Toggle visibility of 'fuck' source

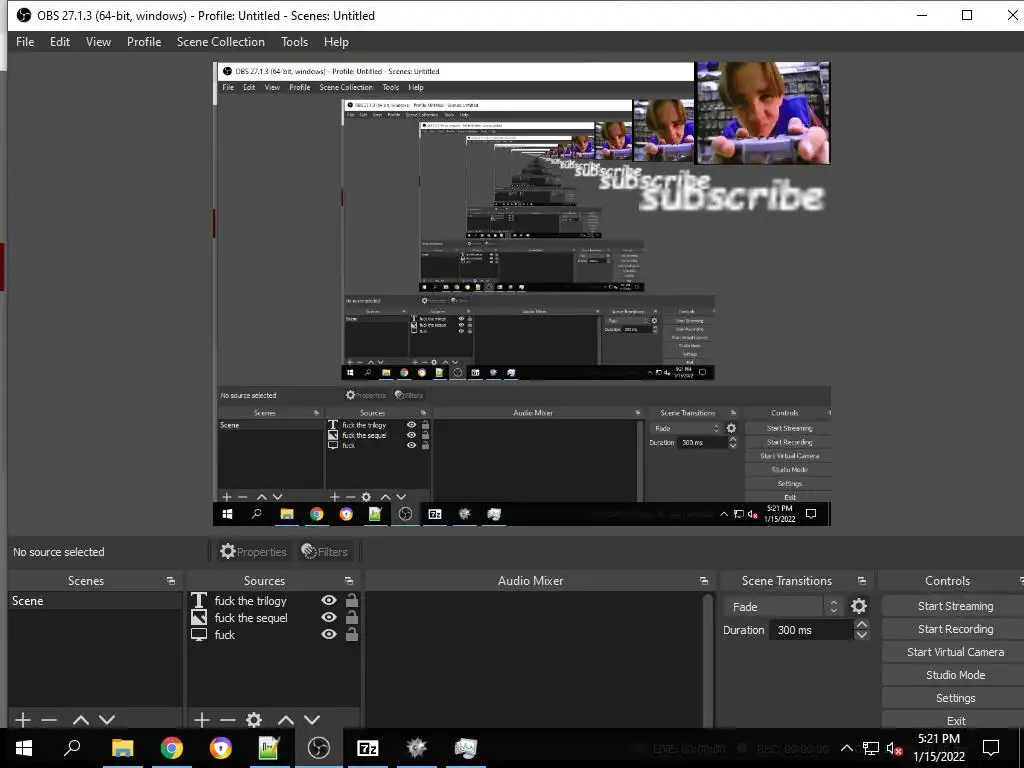click(329, 634)
